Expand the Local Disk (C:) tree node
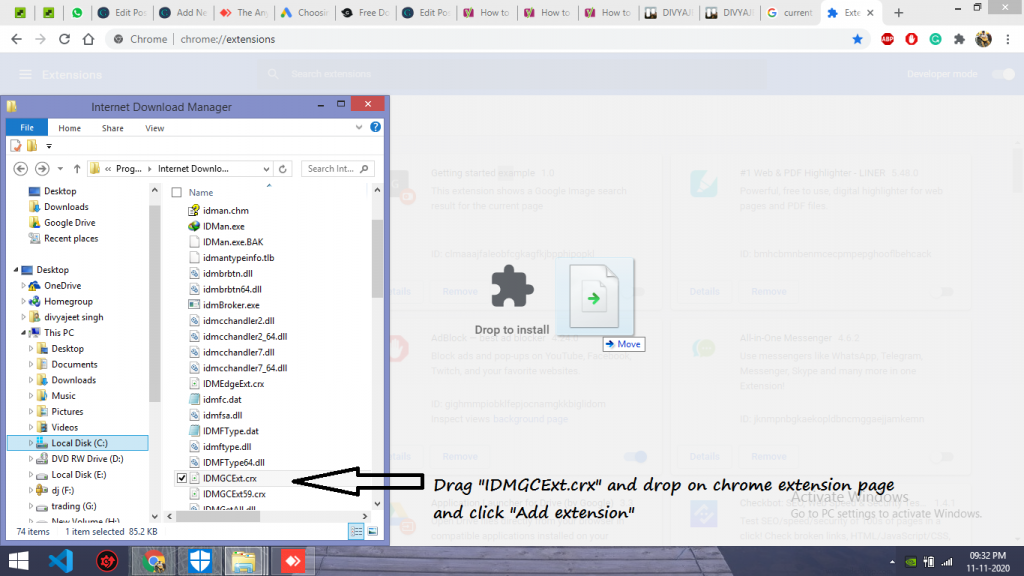Image resolution: width=1024 pixels, height=576 pixels. tap(31, 443)
